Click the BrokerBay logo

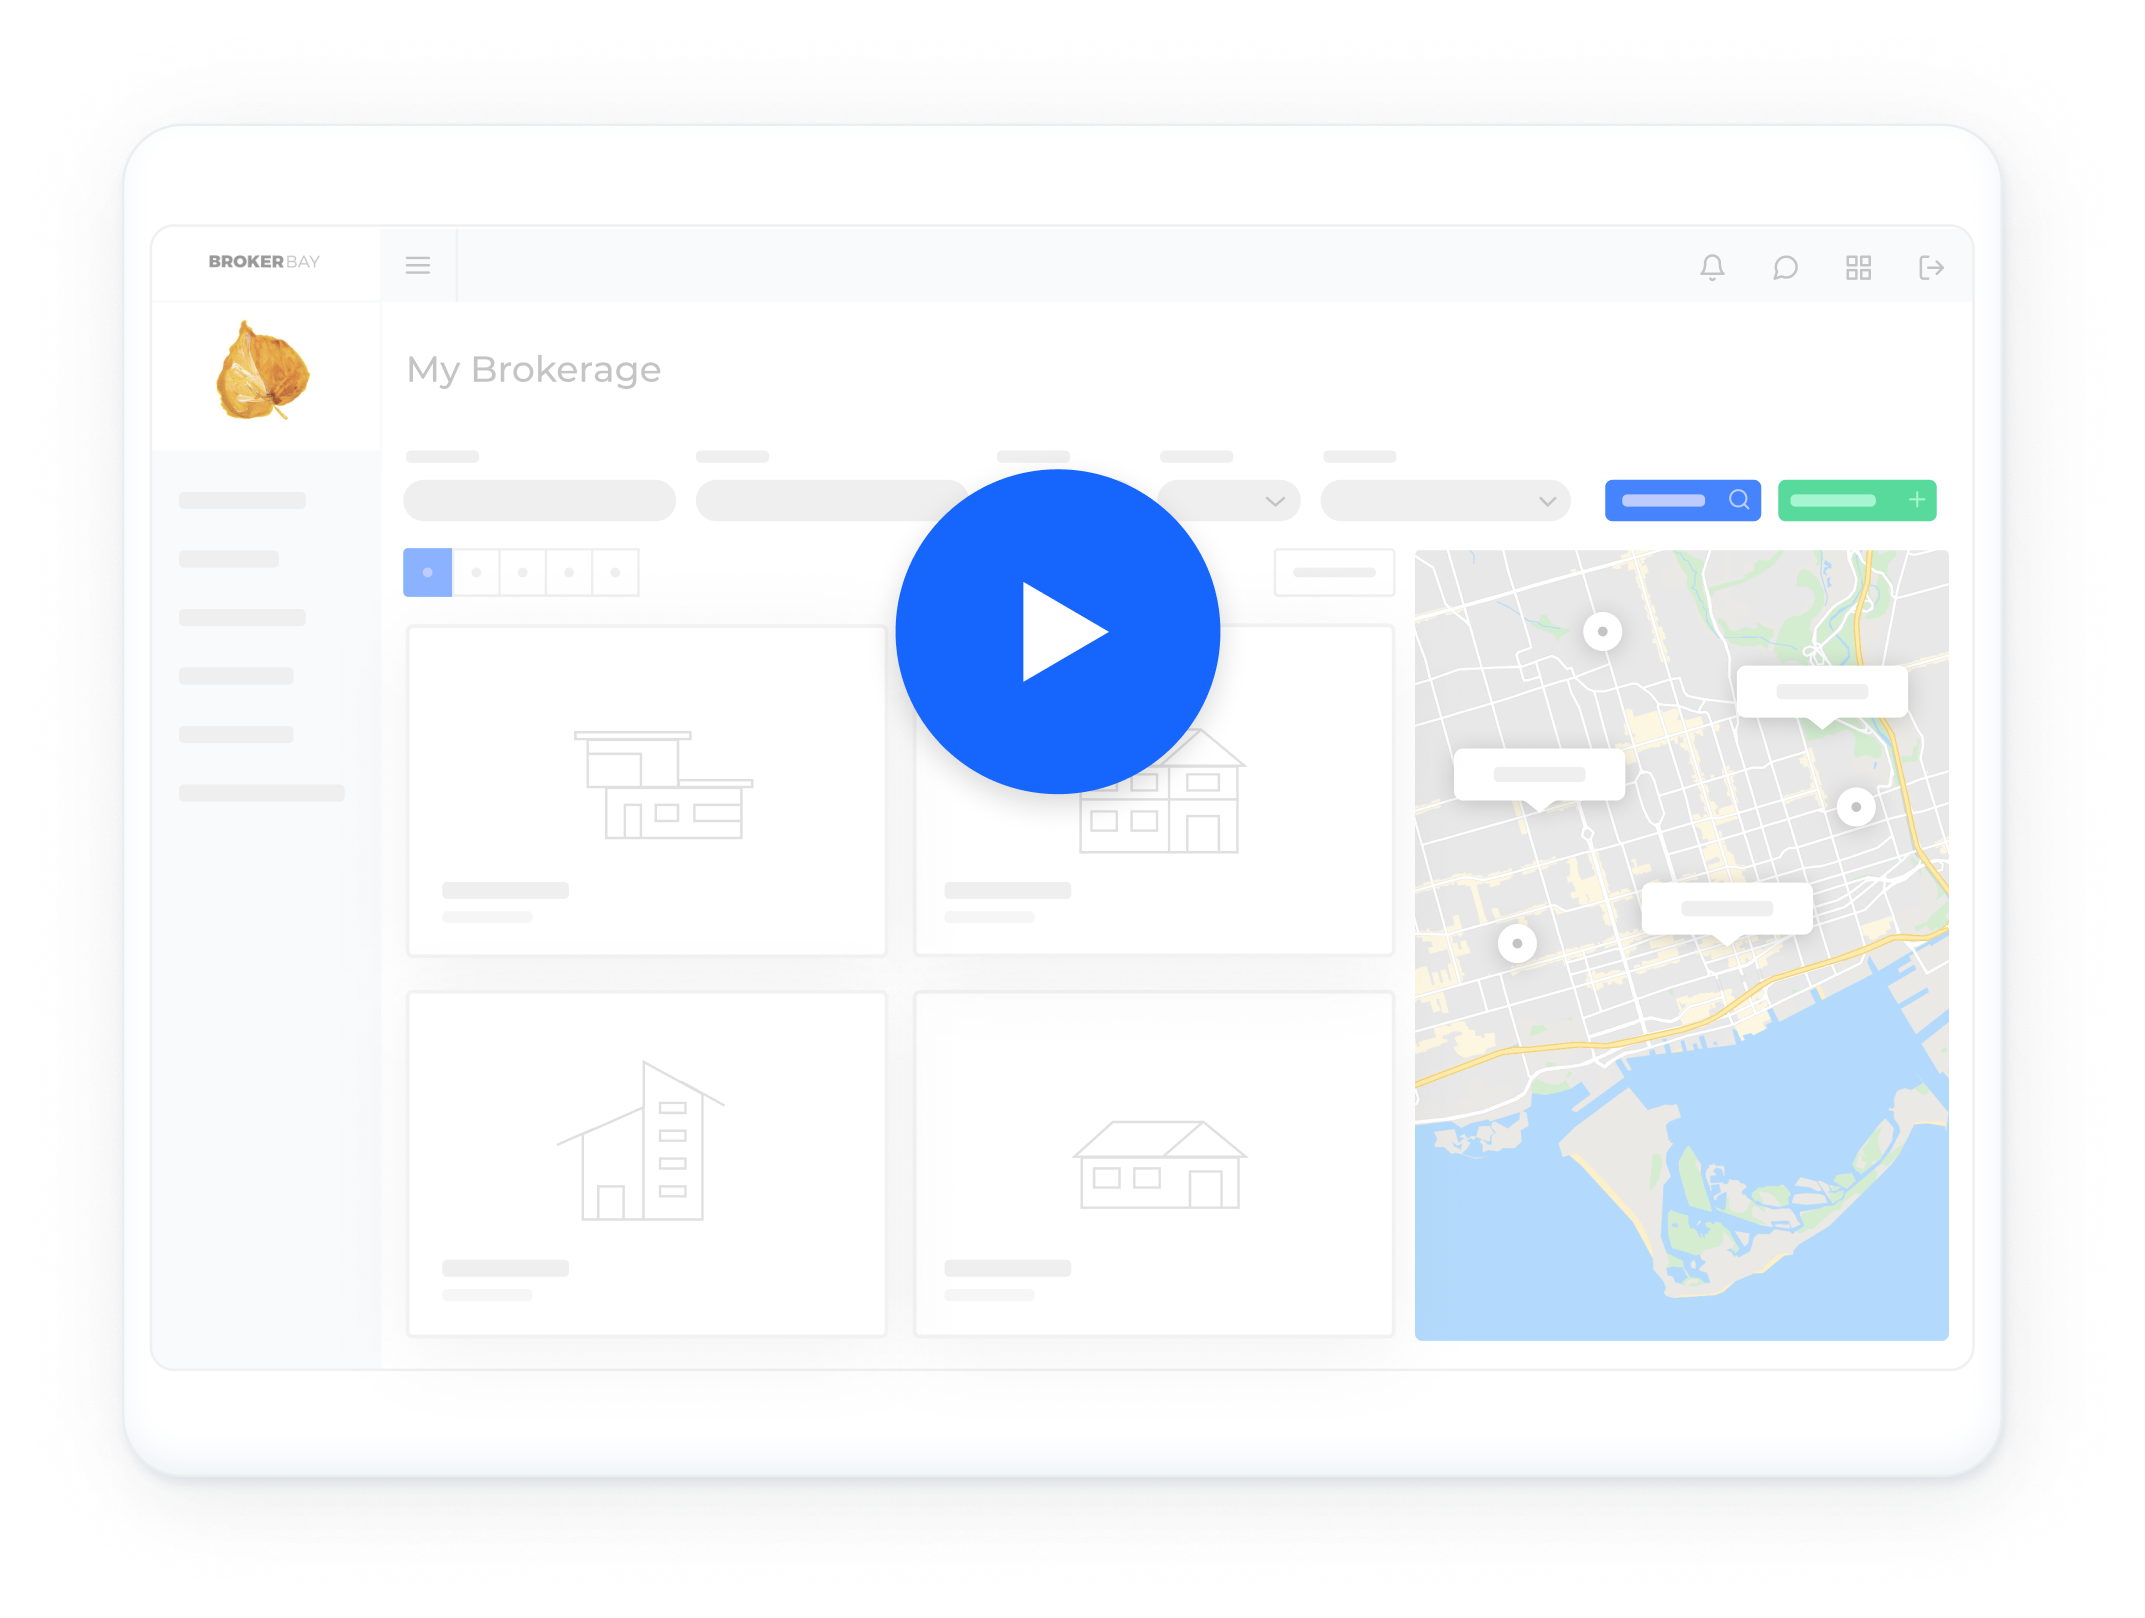pos(264,262)
